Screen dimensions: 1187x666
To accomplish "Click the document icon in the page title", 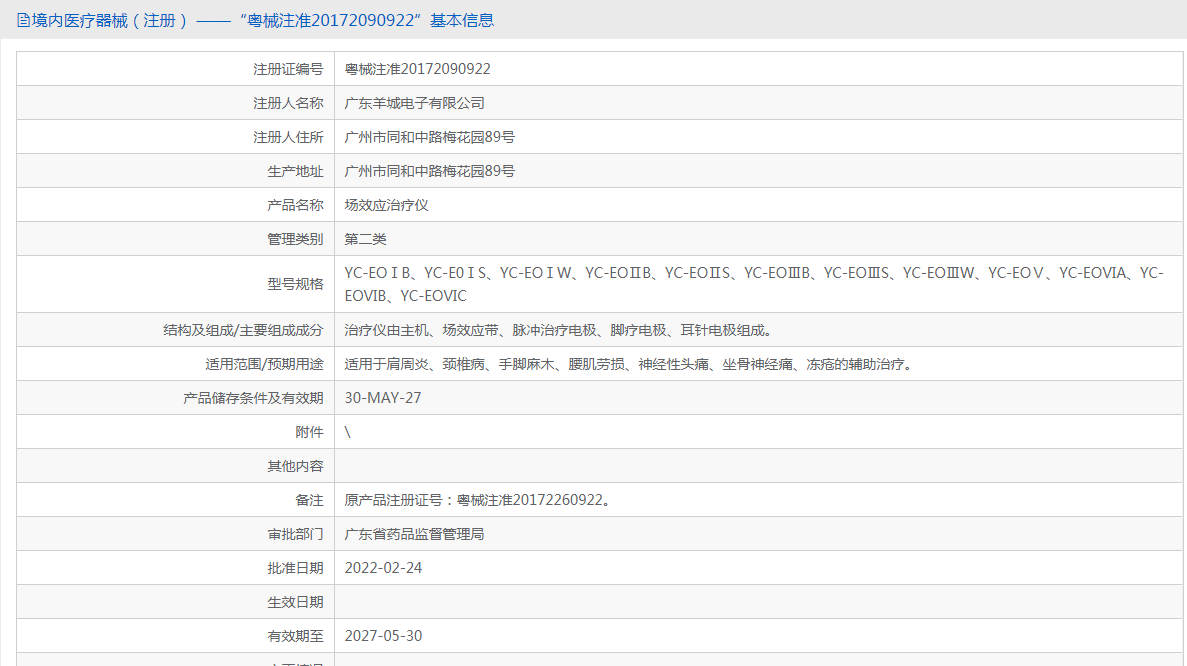I will click(x=23, y=20).
